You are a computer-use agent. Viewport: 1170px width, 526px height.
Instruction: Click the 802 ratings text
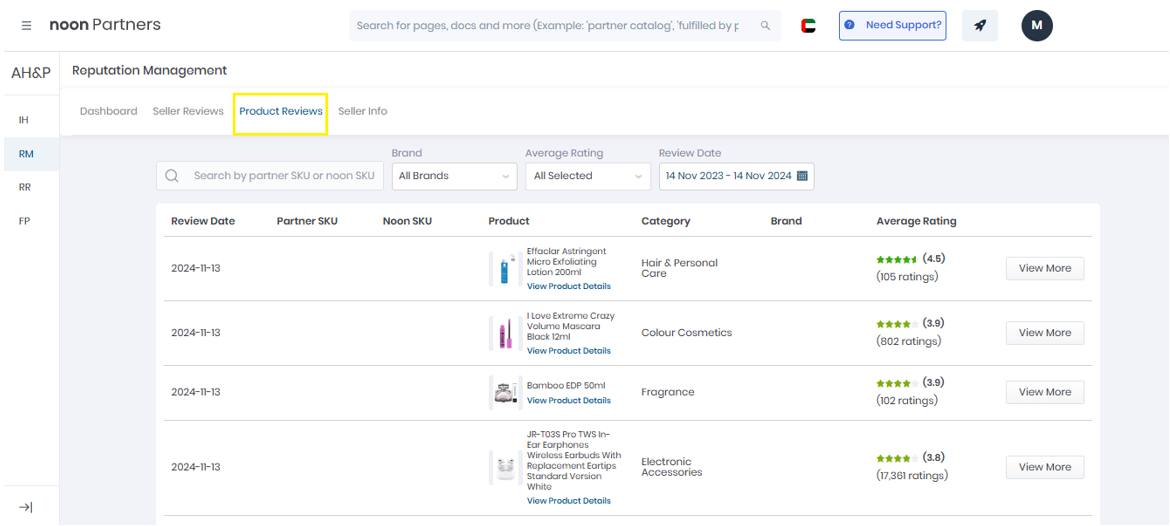pos(909,342)
